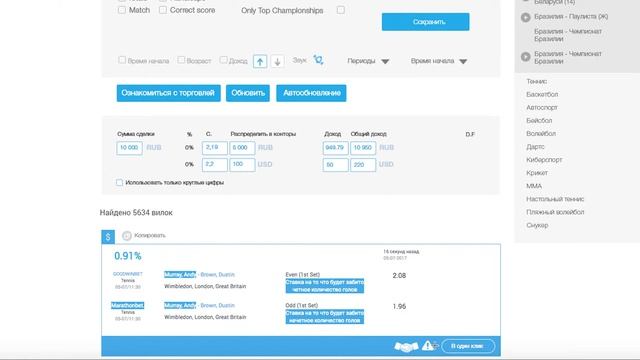640x360 pixels.
Task: Click the warning triangle icon
Action: click(x=428, y=346)
